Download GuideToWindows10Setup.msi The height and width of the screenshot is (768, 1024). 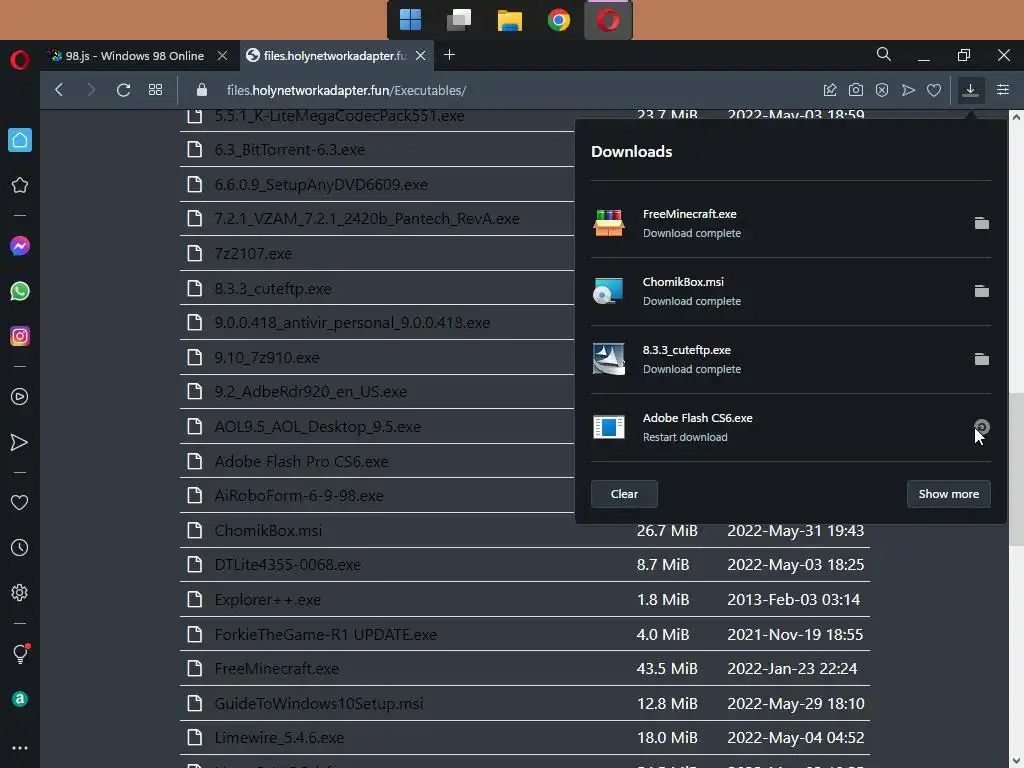(x=319, y=703)
